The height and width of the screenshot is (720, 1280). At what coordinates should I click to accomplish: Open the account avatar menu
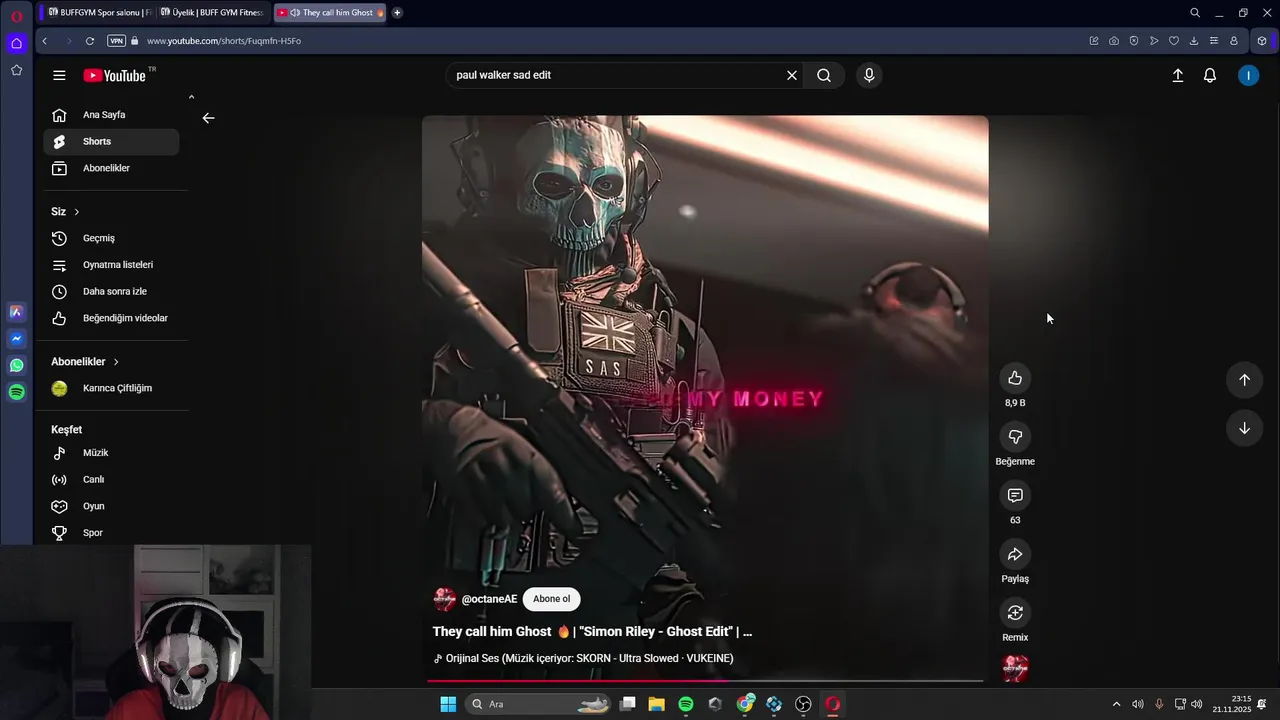coord(1249,75)
